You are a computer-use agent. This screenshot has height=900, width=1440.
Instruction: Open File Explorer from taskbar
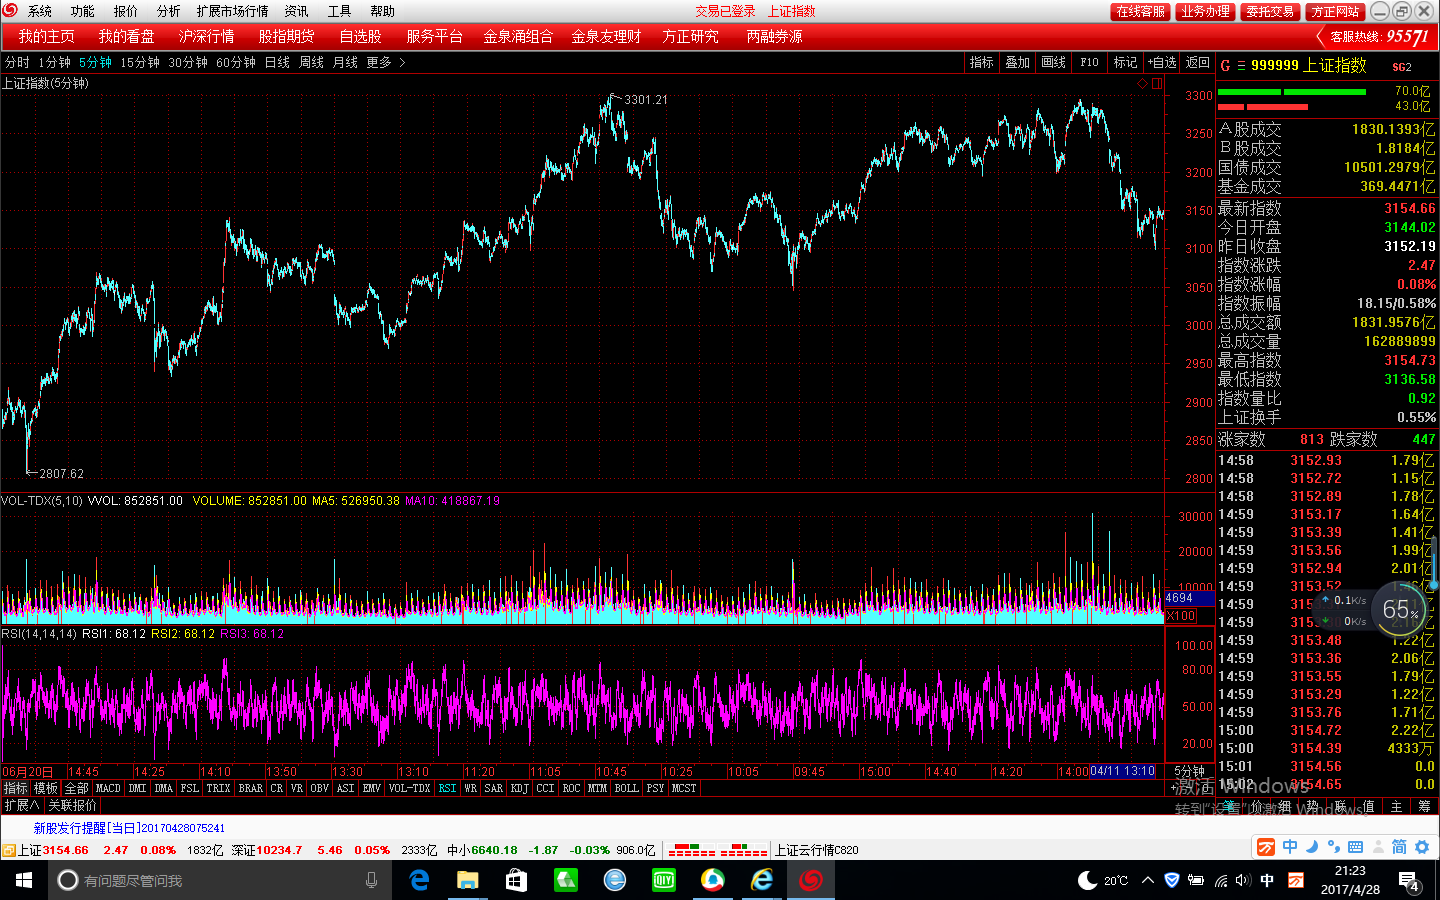pos(467,880)
